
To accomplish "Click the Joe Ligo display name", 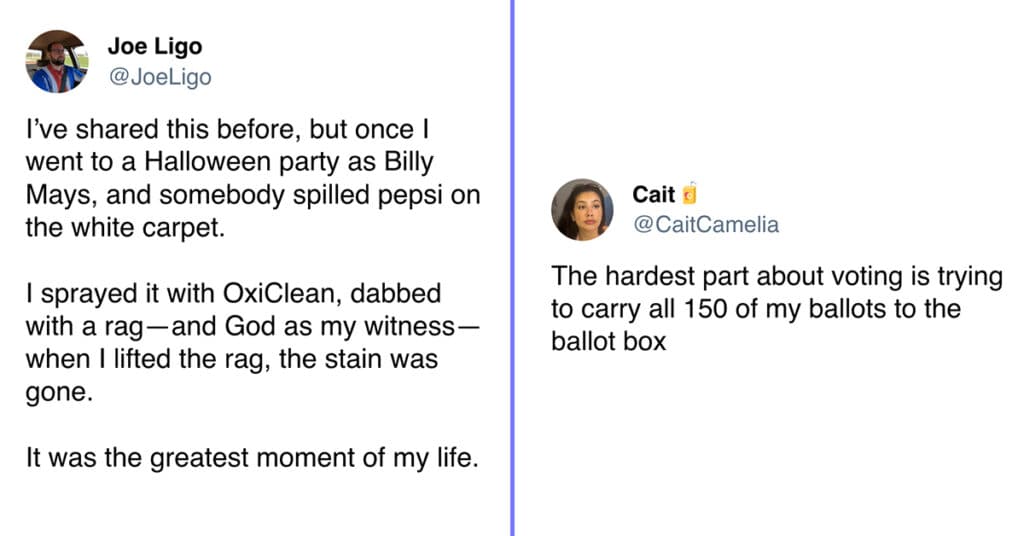I will (x=155, y=46).
